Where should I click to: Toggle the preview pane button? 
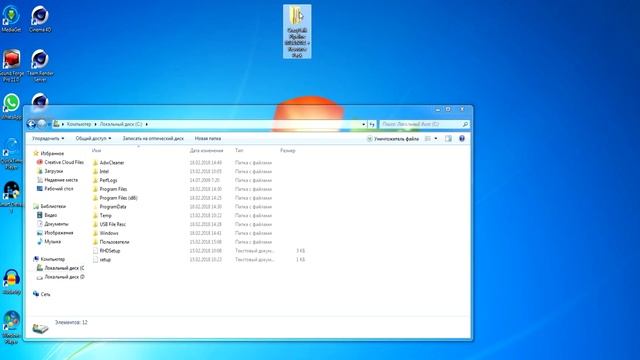[x=448, y=139]
